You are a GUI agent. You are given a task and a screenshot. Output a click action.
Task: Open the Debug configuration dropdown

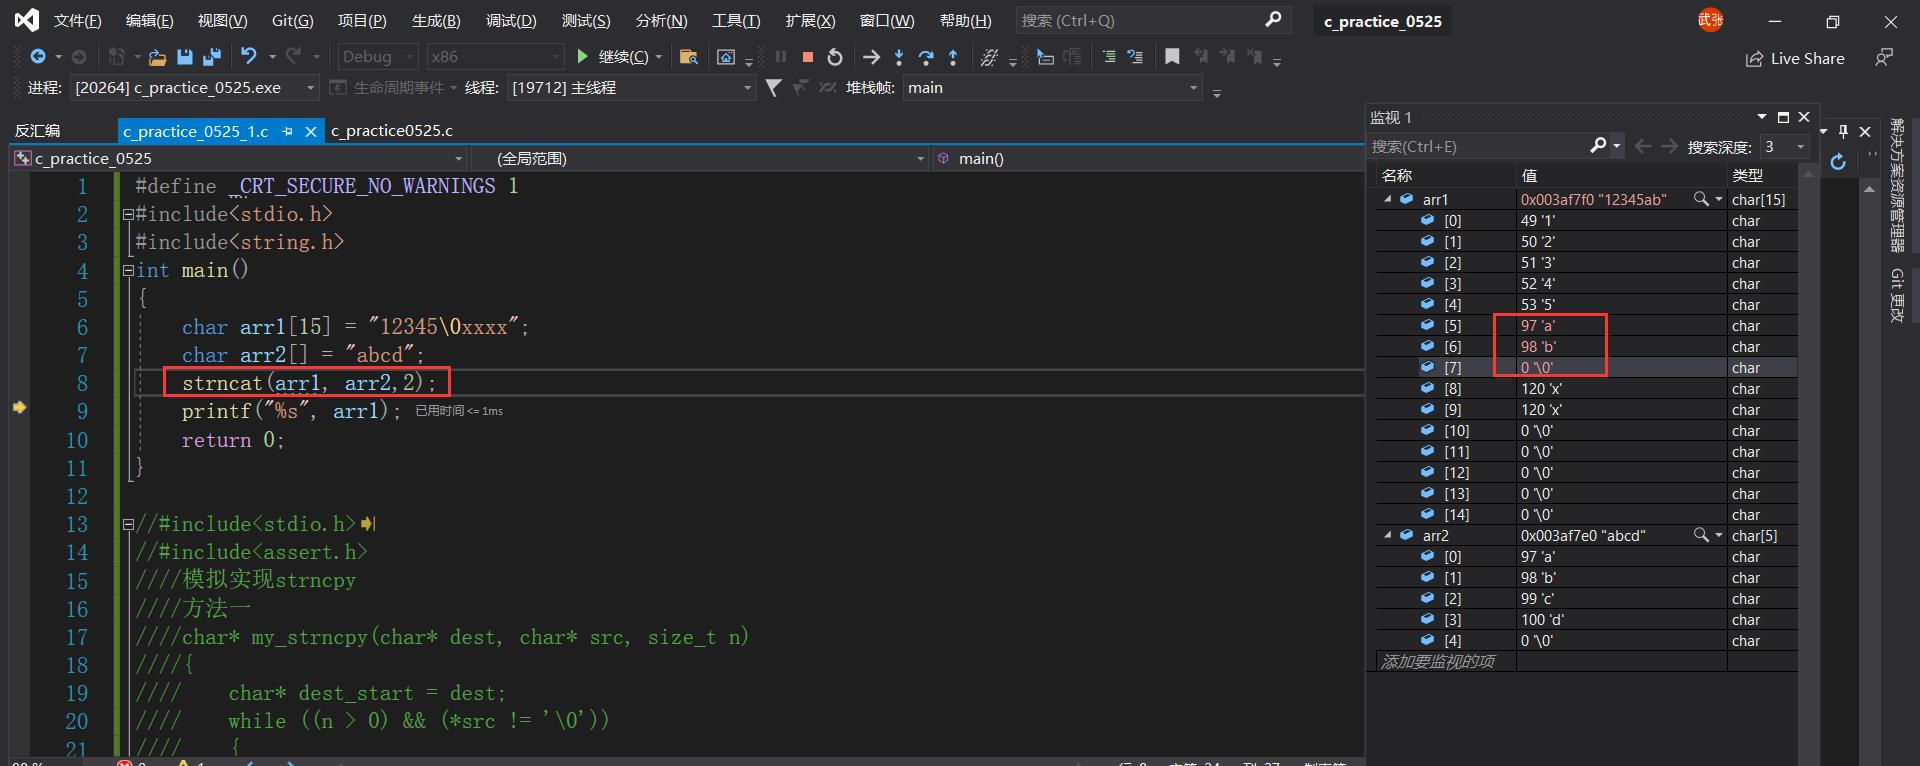click(378, 57)
